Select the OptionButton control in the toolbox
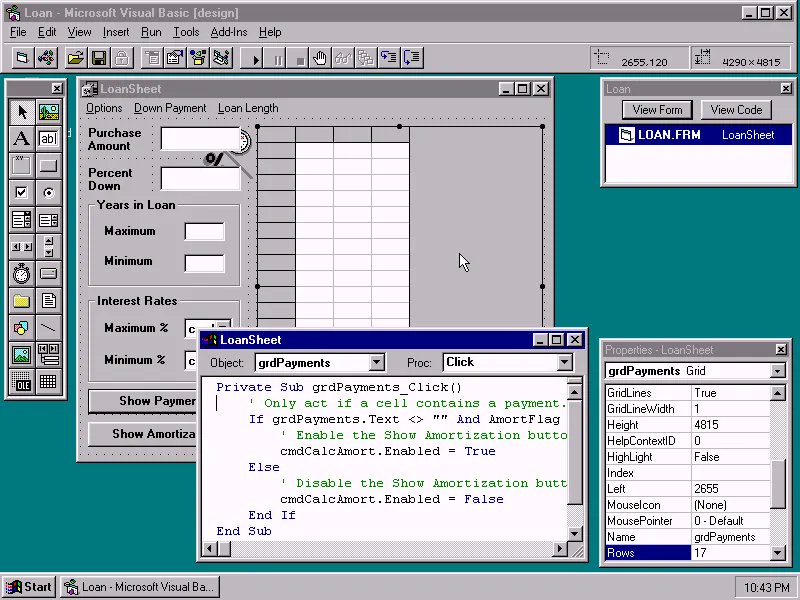 point(49,192)
